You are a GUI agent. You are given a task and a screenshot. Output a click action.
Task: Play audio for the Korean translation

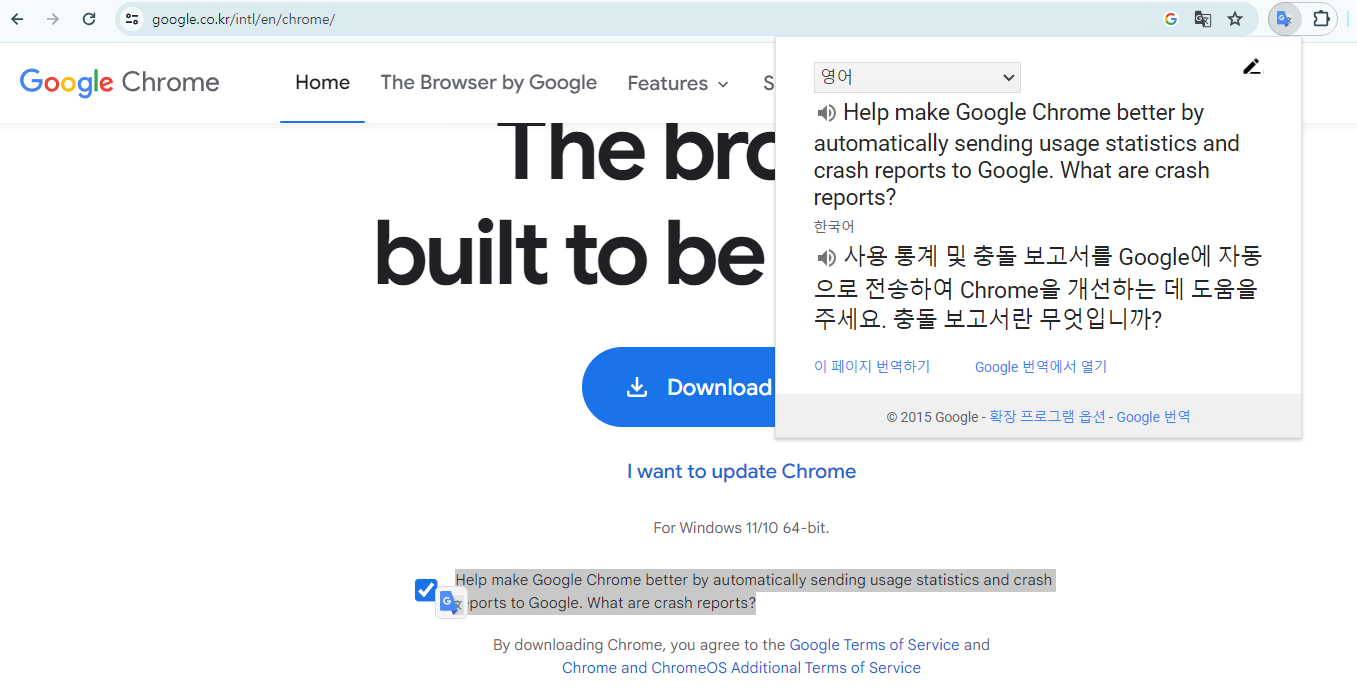[827, 258]
